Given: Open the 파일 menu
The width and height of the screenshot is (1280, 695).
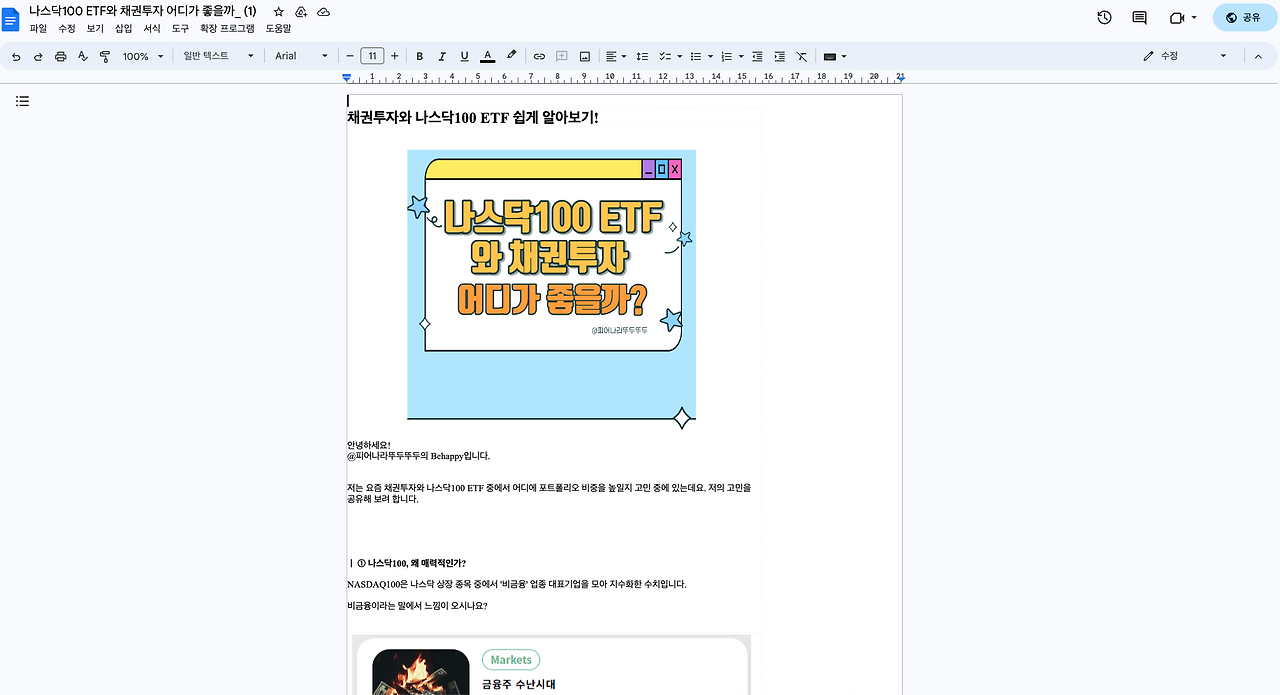Looking at the screenshot, I should tap(38, 29).
